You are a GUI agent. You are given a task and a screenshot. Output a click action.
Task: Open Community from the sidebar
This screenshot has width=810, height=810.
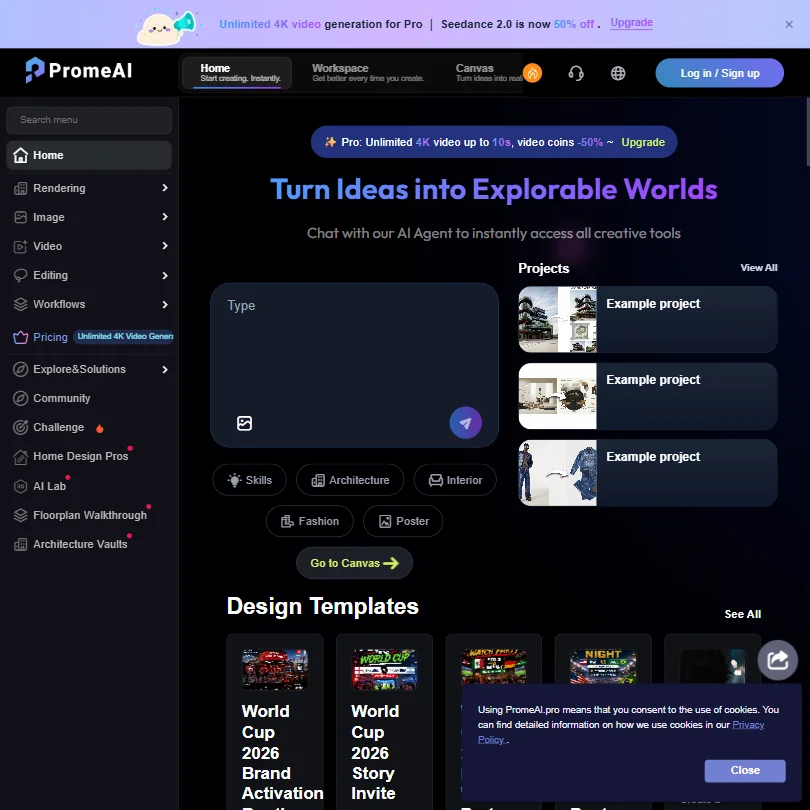pos(61,398)
